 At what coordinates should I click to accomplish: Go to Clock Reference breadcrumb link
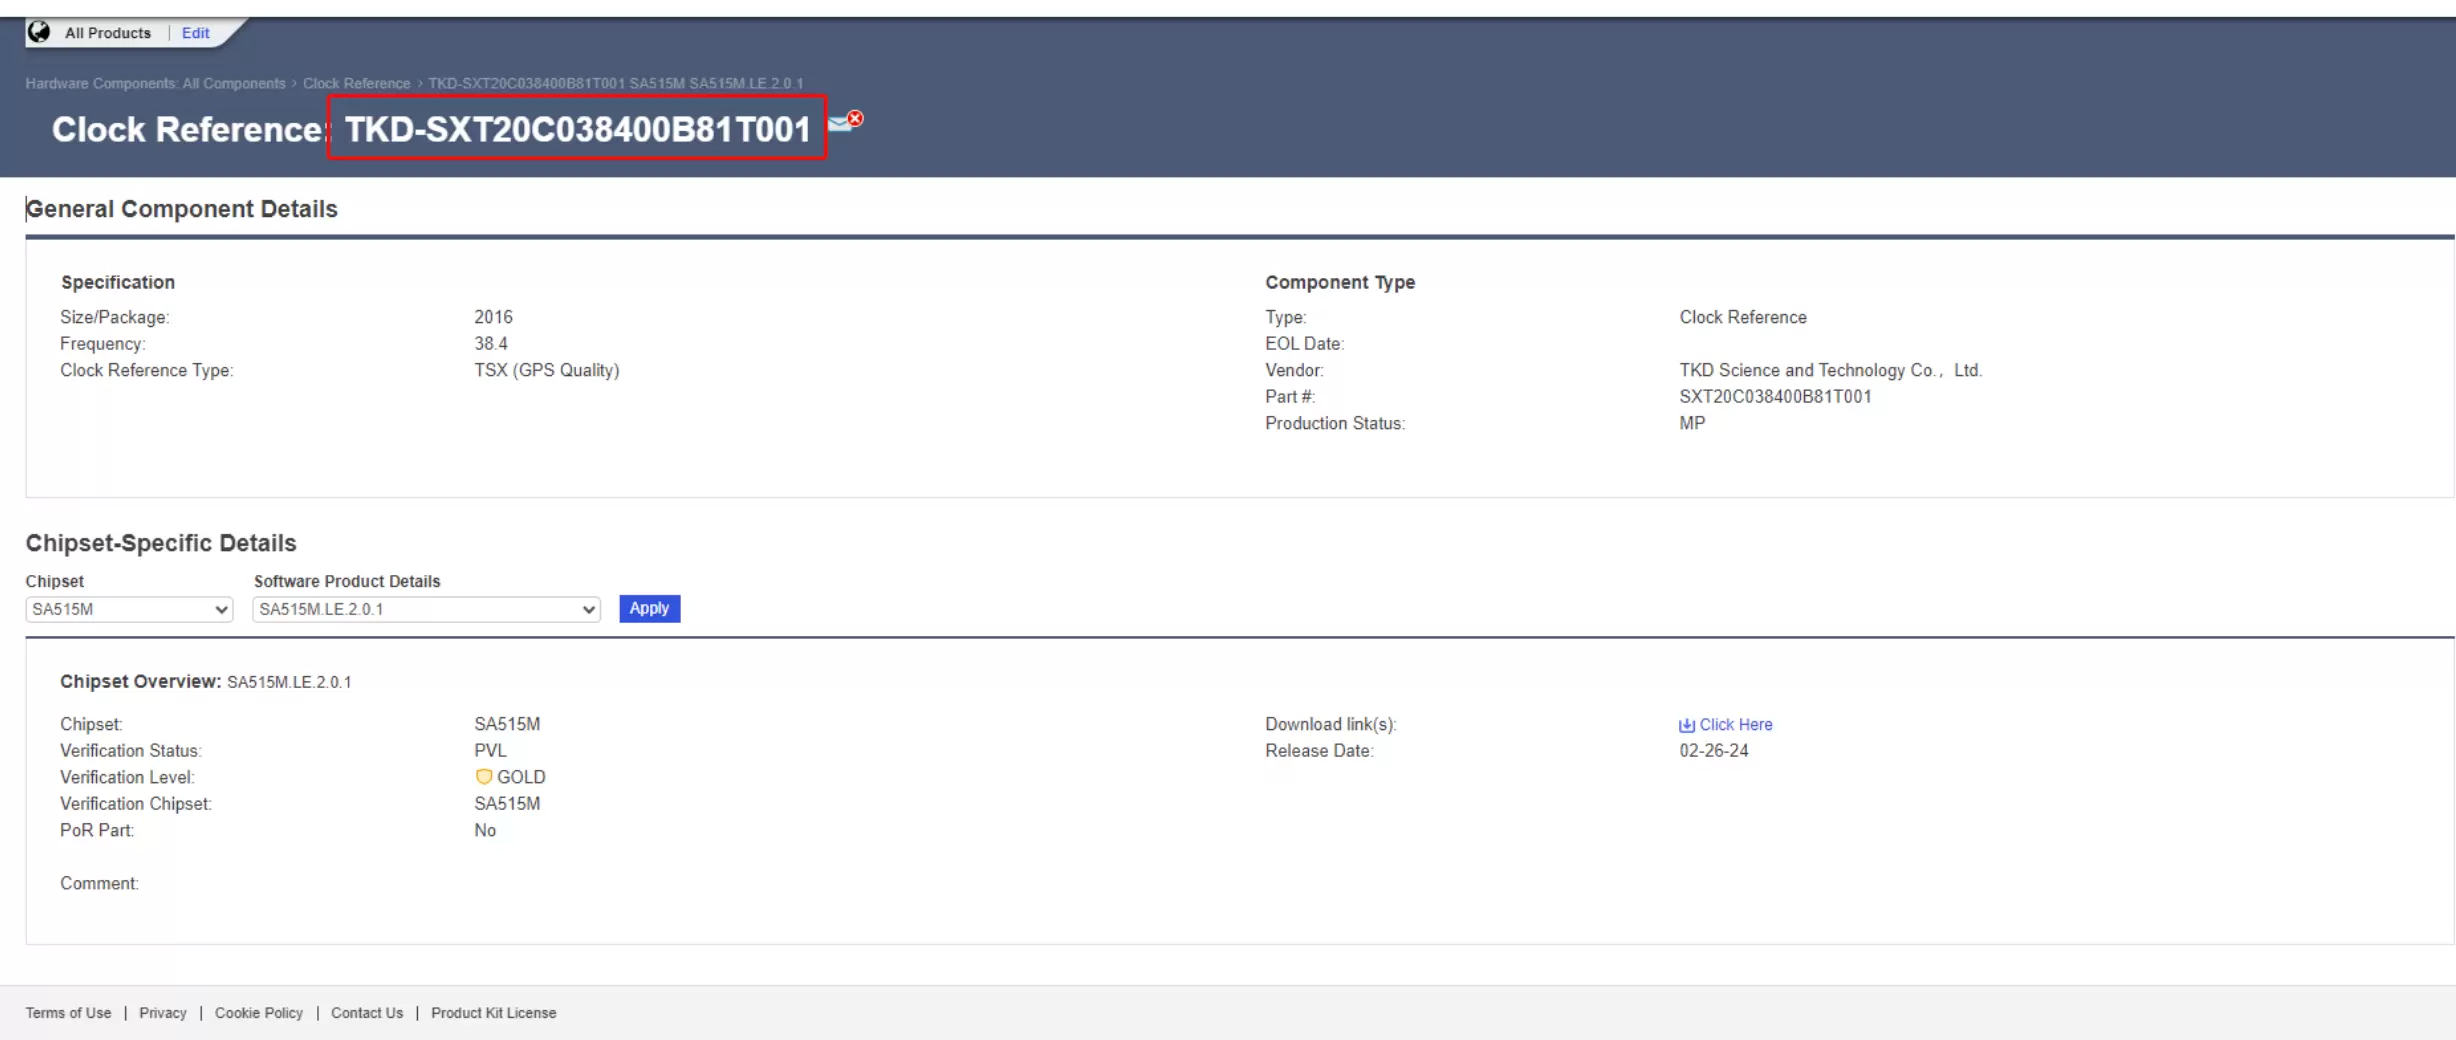357,83
